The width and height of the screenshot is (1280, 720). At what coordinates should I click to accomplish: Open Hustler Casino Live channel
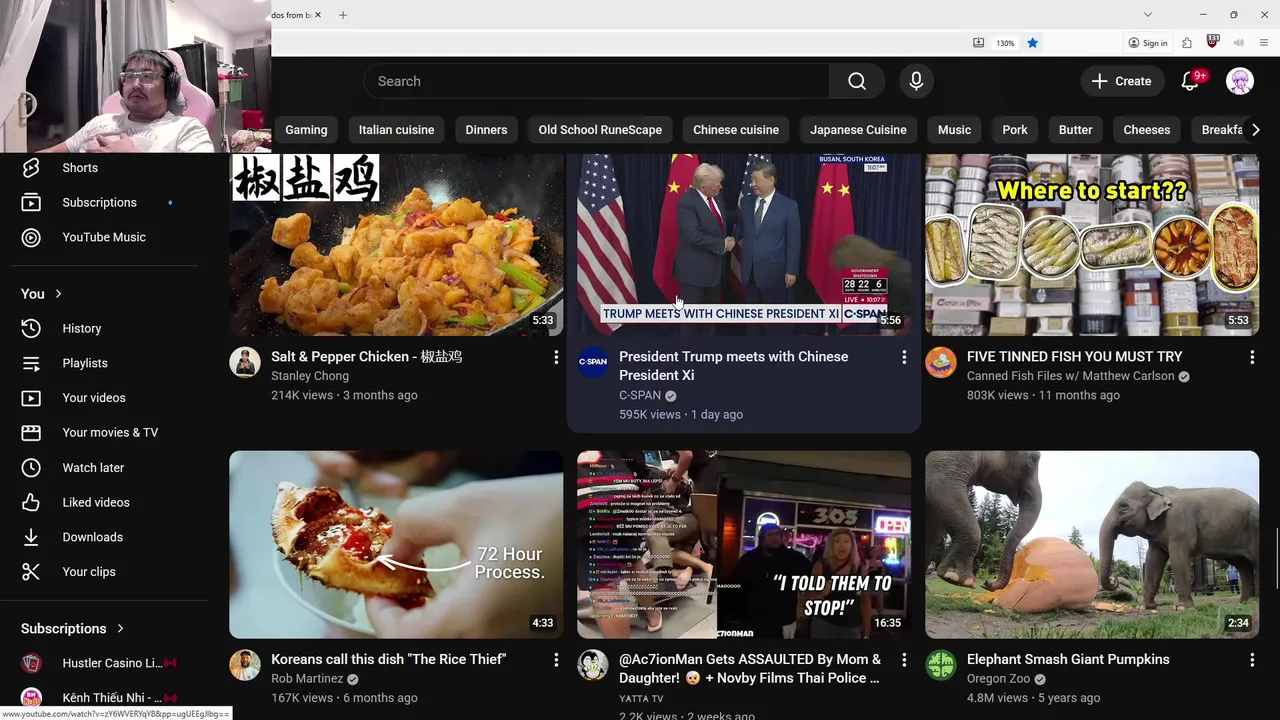105,663
